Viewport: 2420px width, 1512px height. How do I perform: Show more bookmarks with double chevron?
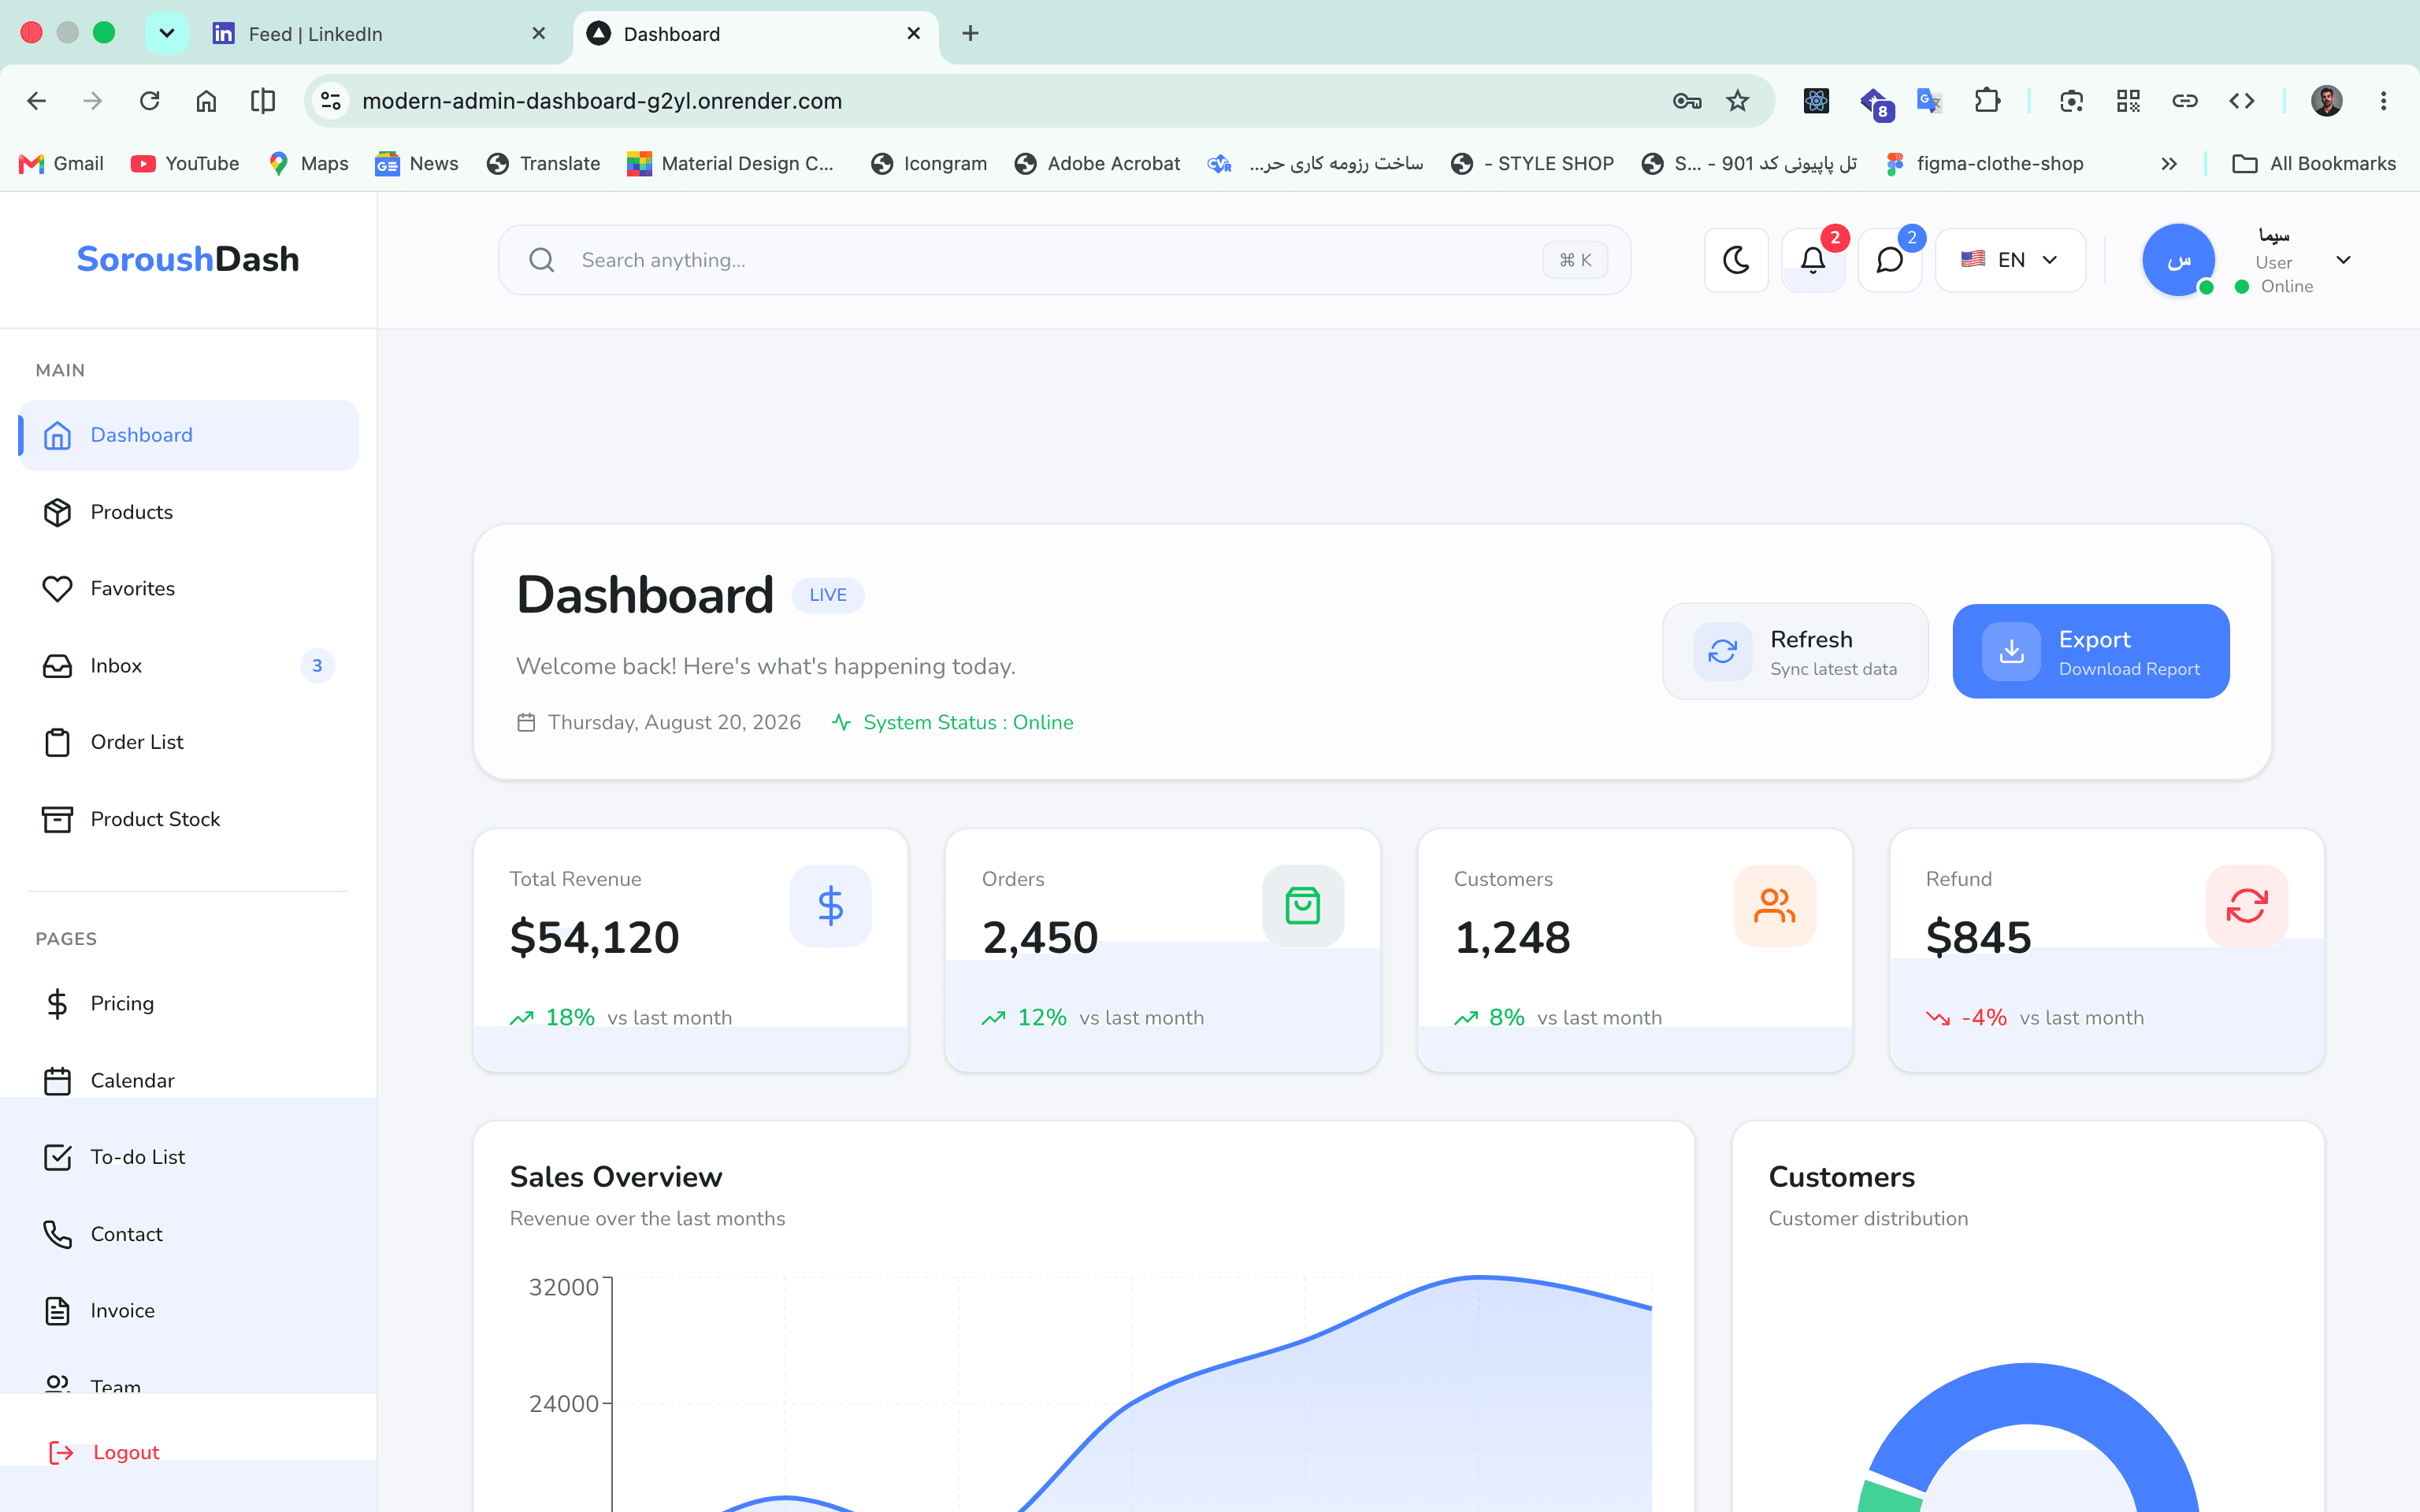pyautogui.click(x=2169, y=164)
